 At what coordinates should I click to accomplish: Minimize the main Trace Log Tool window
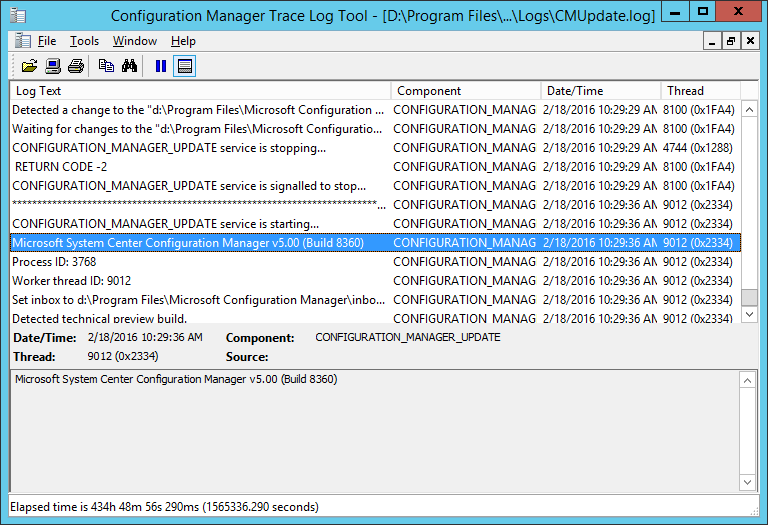[x=675, y=12]
